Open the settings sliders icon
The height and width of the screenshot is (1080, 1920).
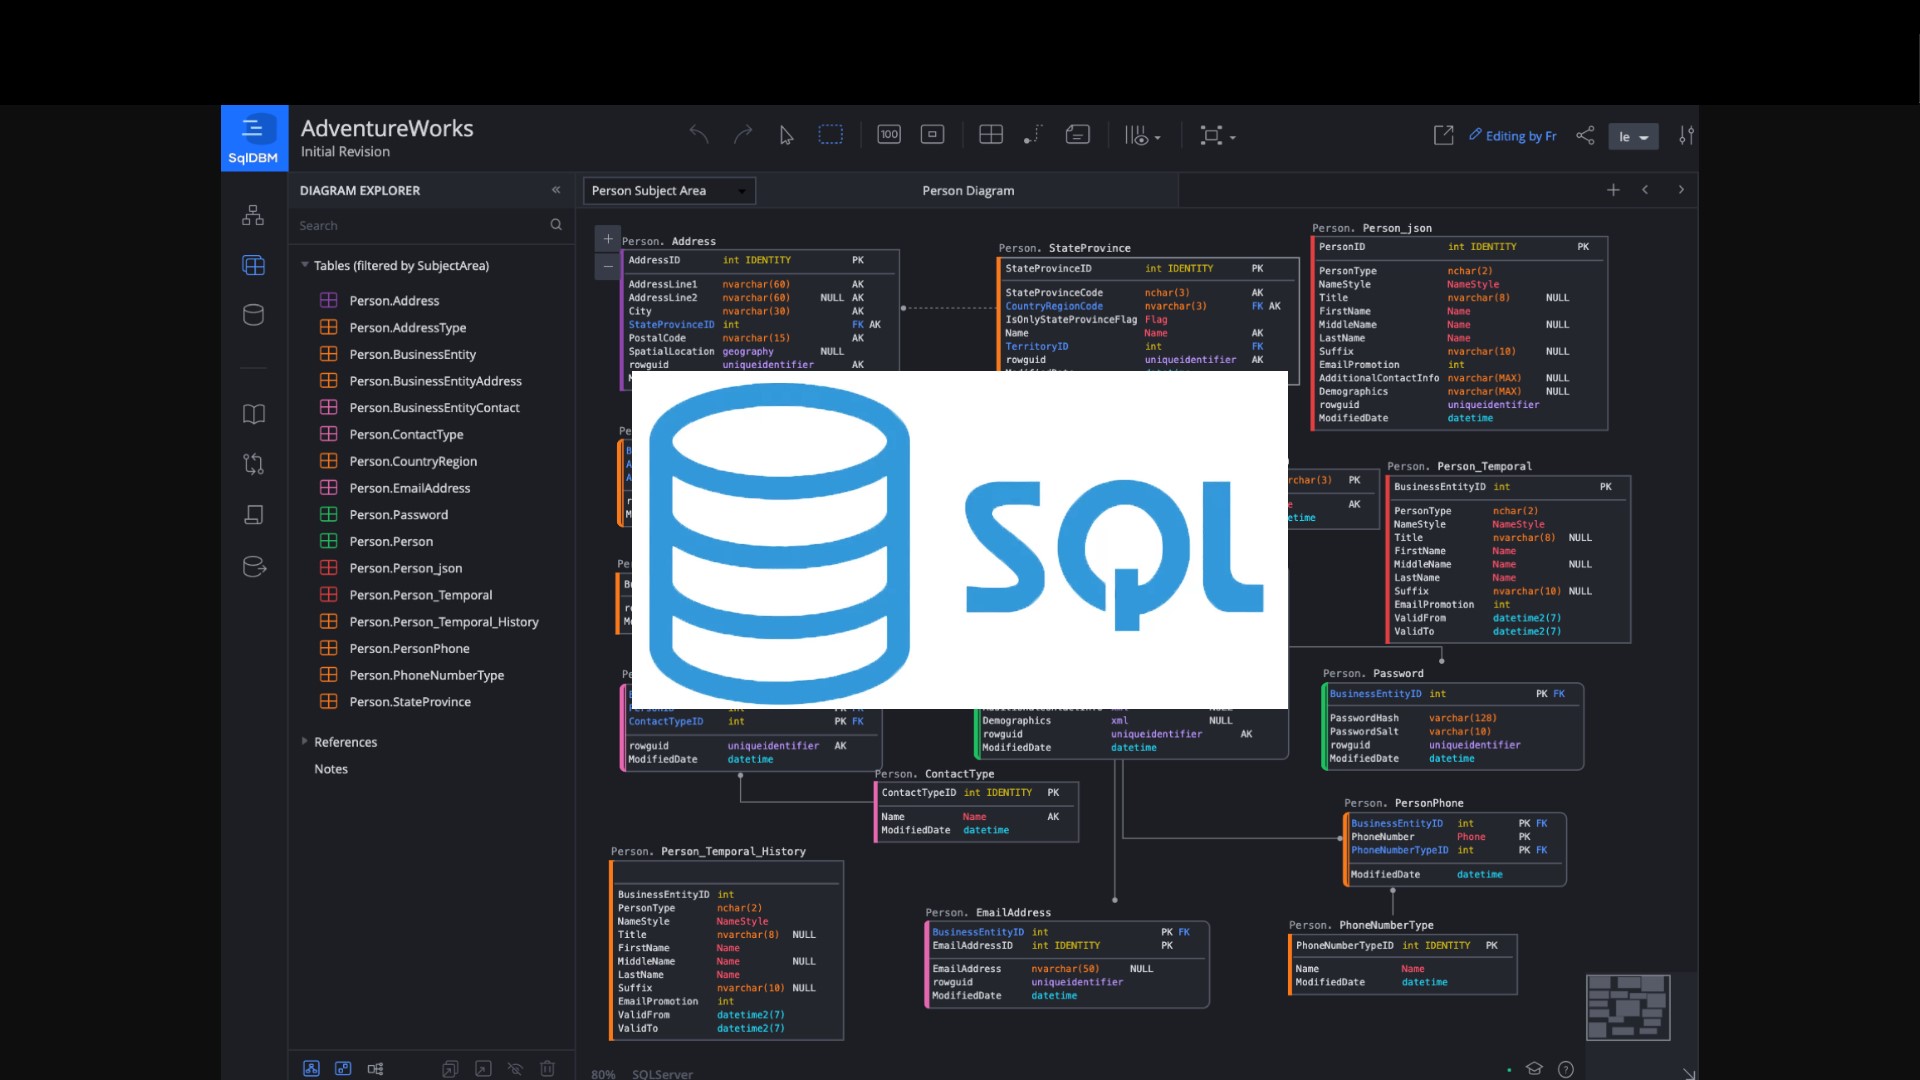1686,135
